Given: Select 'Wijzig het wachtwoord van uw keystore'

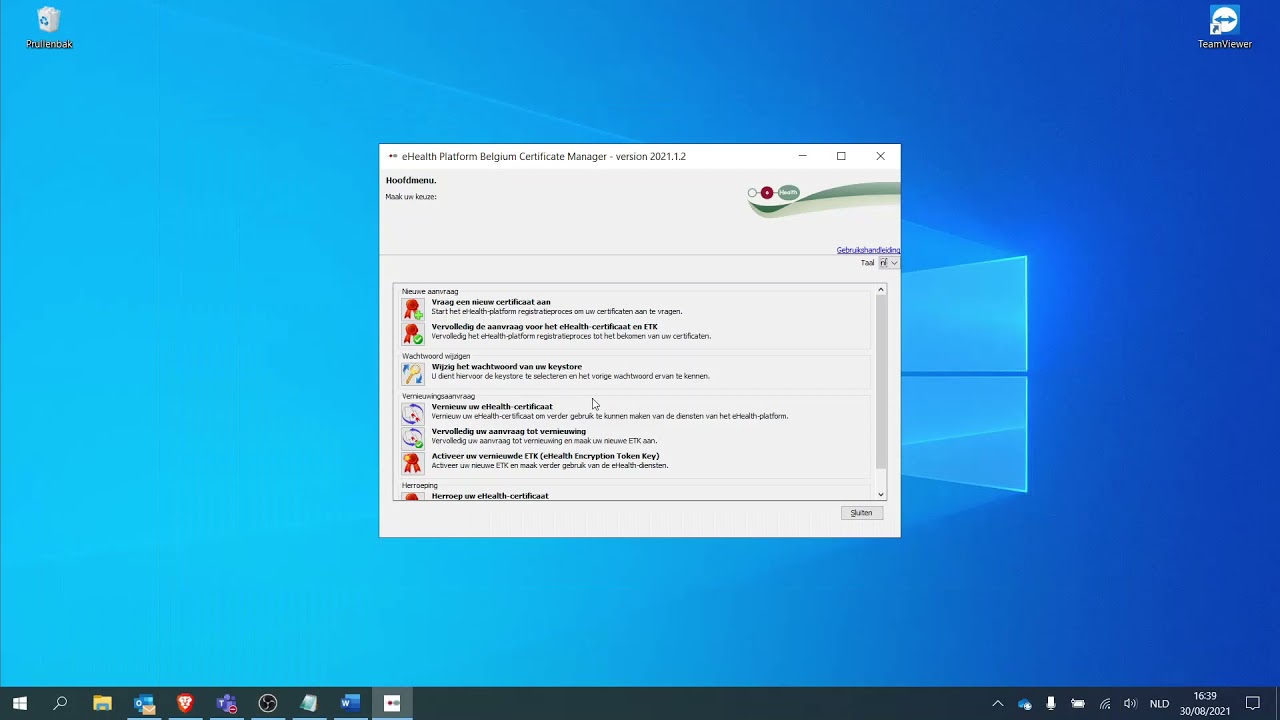Looking at the screenshot, I should coord(506,367).
